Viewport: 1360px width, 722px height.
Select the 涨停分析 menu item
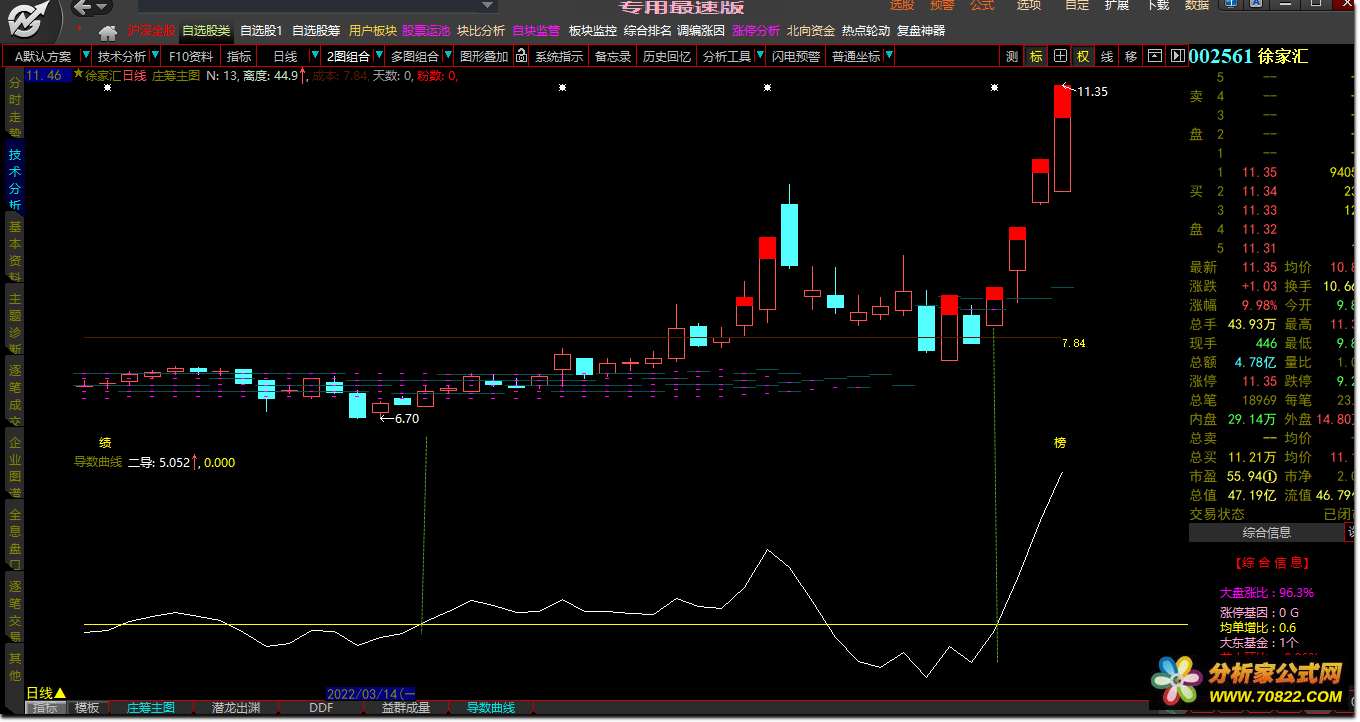pos(755,31)
